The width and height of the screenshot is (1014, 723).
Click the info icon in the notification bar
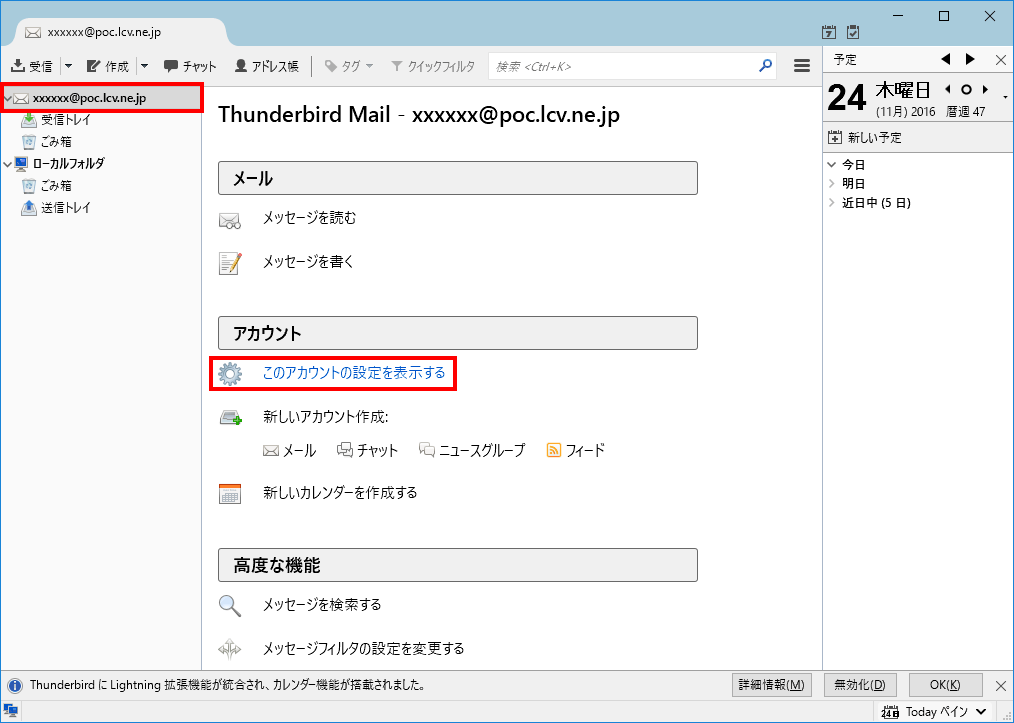(x=14, y=685)
